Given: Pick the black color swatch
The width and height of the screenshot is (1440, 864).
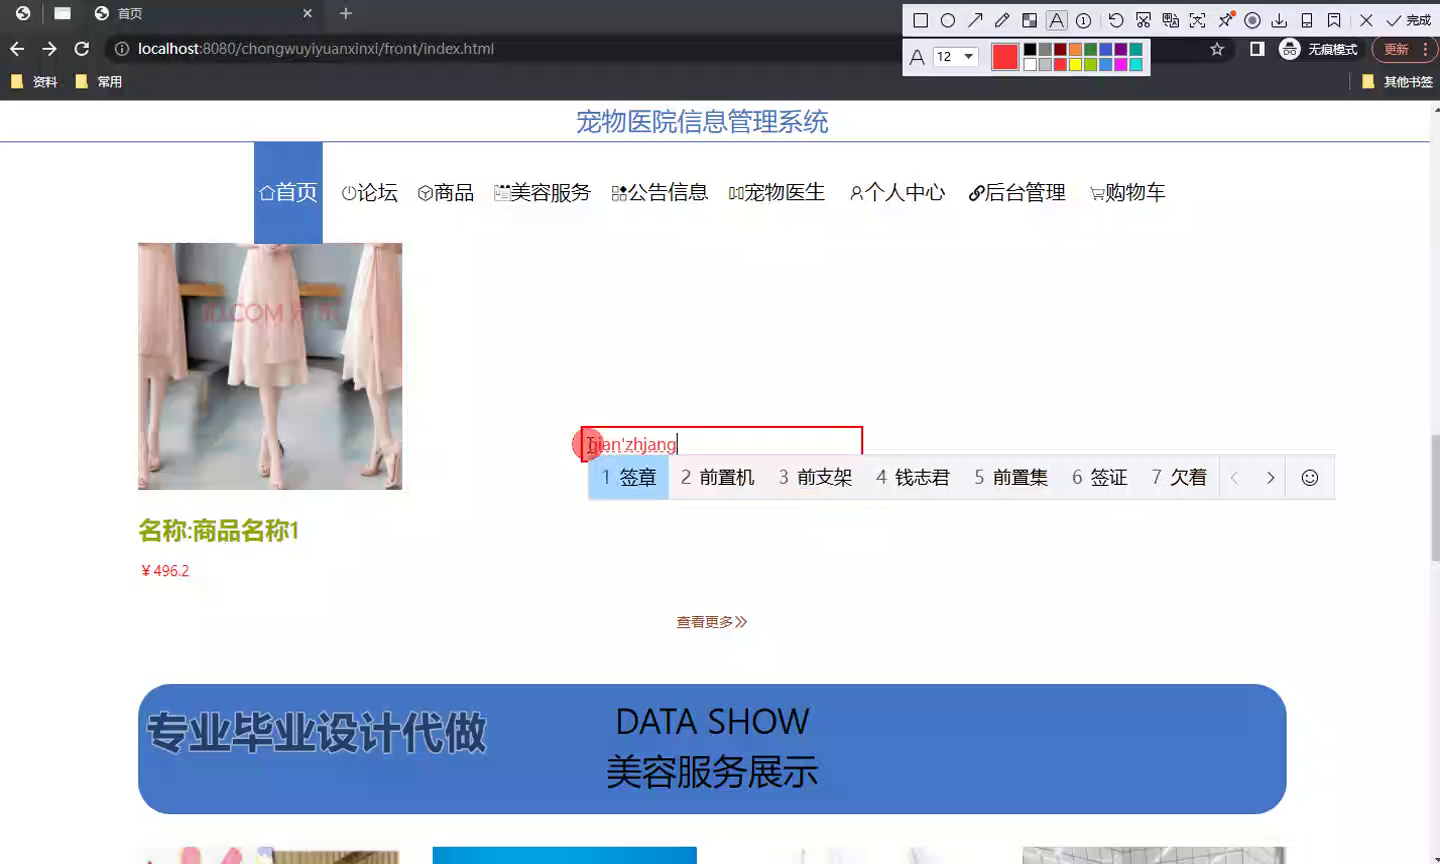Looking at the screenshot, I should click(x=1030, y=49).
